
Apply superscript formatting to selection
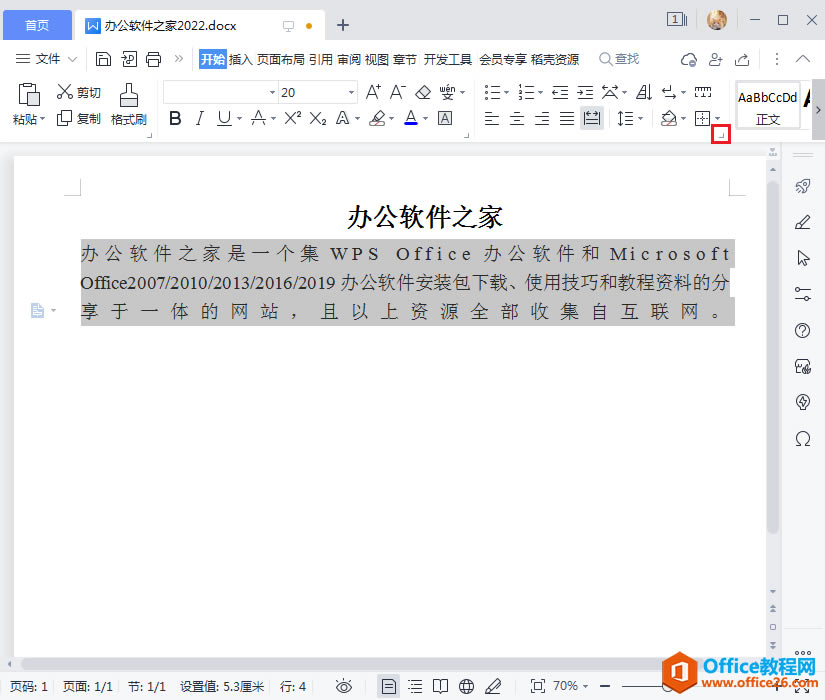click(292, 119)
